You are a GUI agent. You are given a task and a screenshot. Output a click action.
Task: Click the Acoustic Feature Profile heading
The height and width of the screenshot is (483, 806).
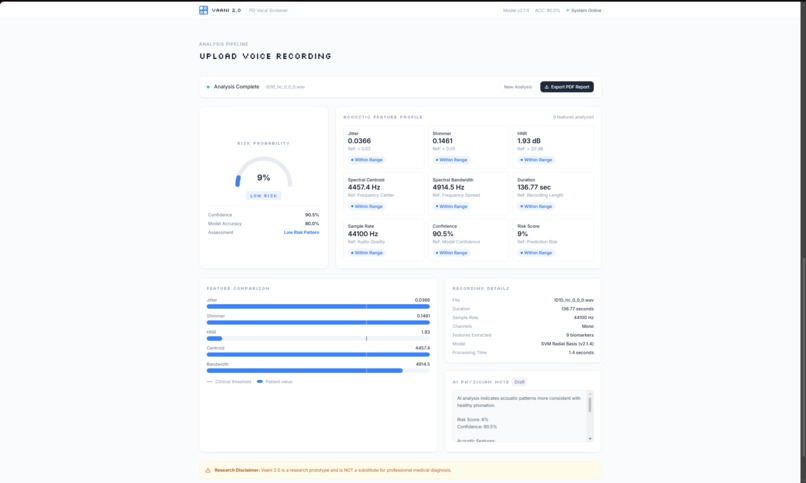click(x=383, y=117)
